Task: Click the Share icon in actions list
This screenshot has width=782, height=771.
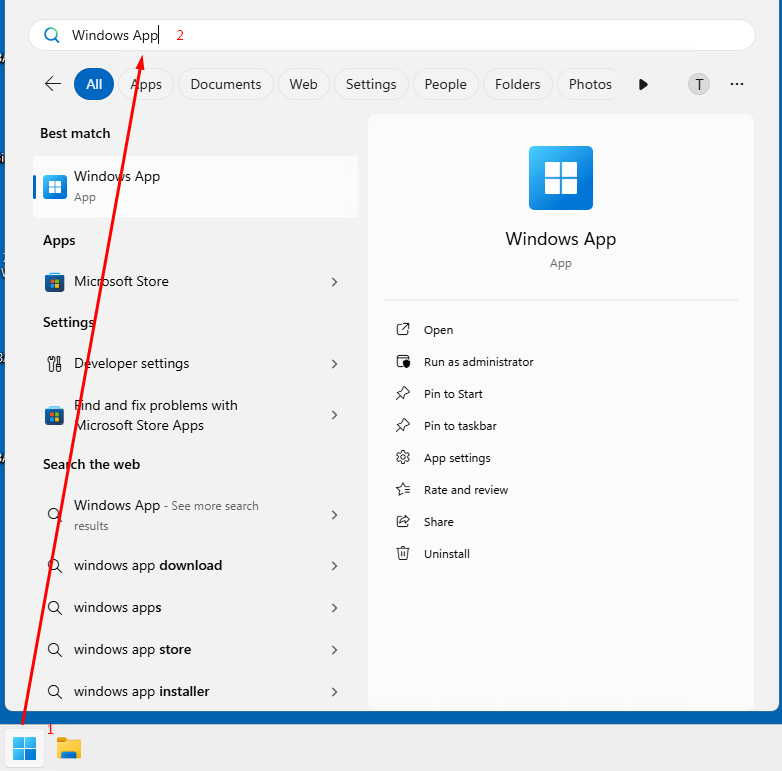Action: pyautogui.click(x=403, y=521)
